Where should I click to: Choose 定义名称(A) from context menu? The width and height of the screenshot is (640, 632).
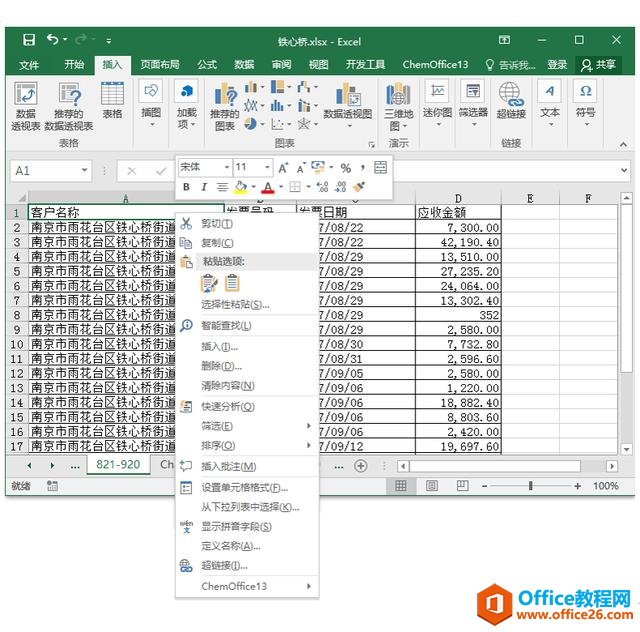[247, 546]
